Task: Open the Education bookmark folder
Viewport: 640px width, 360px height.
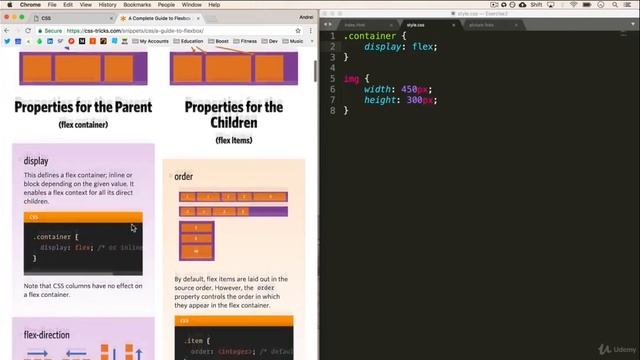Action: [188, 41]
